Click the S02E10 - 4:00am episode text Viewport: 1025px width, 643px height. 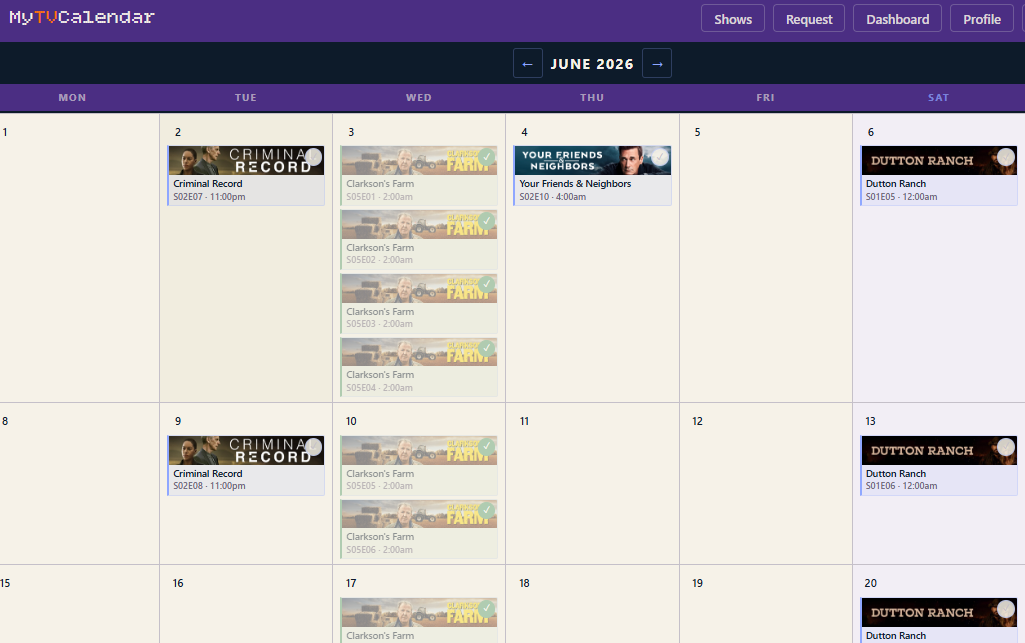552,197
